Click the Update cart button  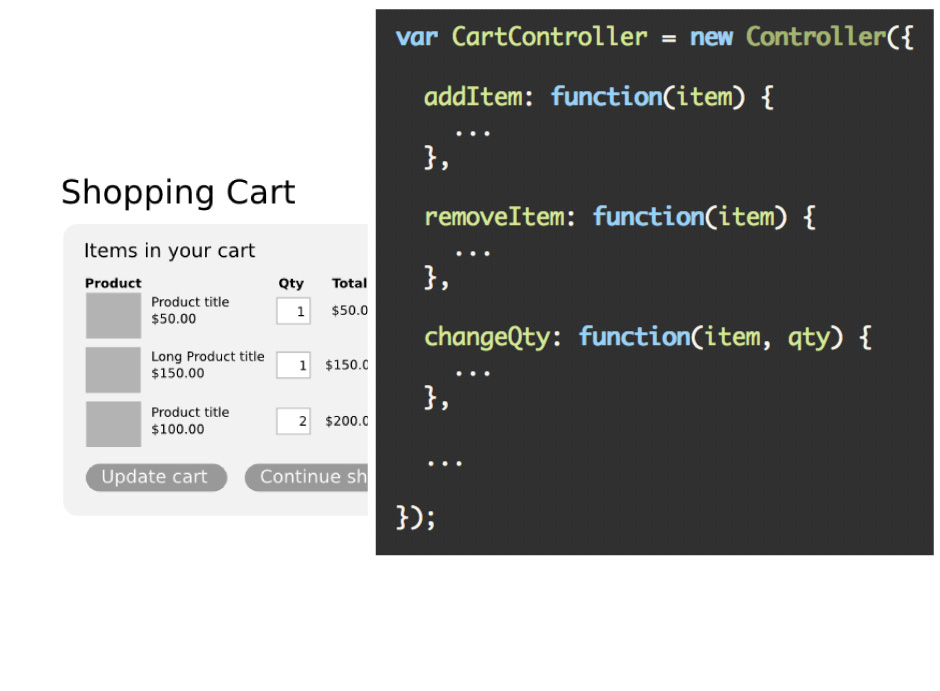[156, 477]
